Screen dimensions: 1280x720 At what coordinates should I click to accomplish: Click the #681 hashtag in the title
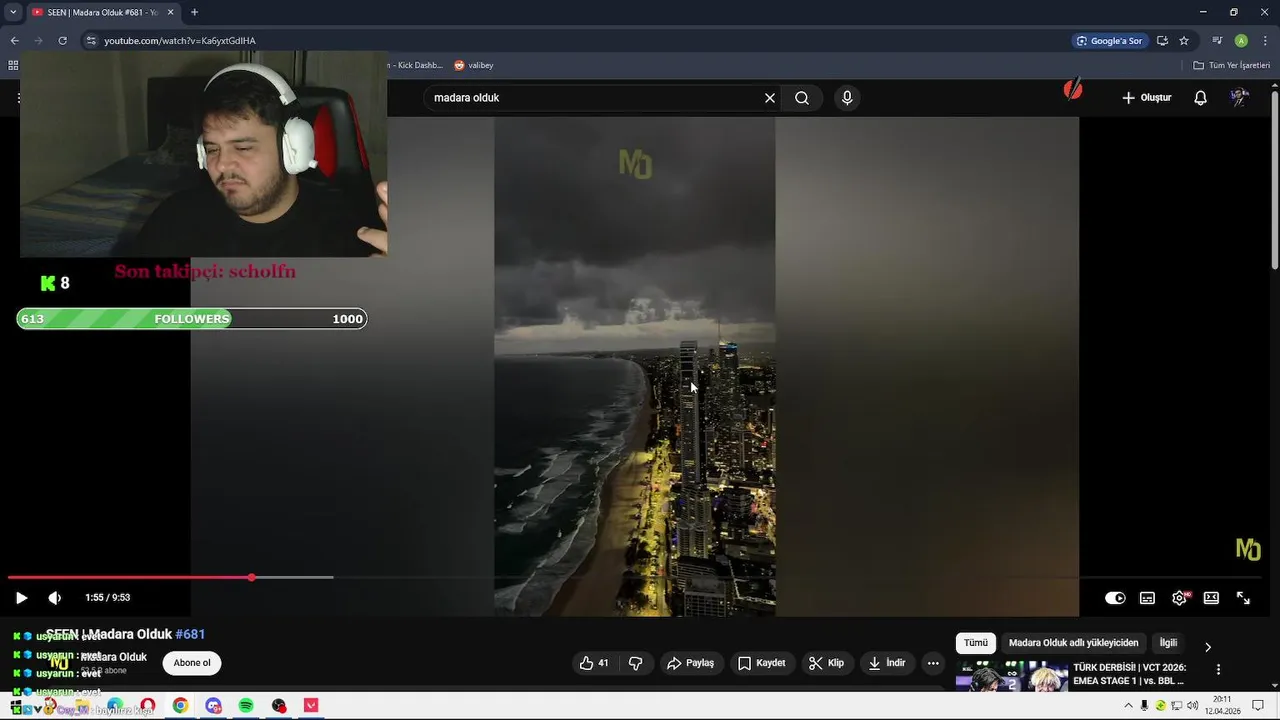pos(190,634)
